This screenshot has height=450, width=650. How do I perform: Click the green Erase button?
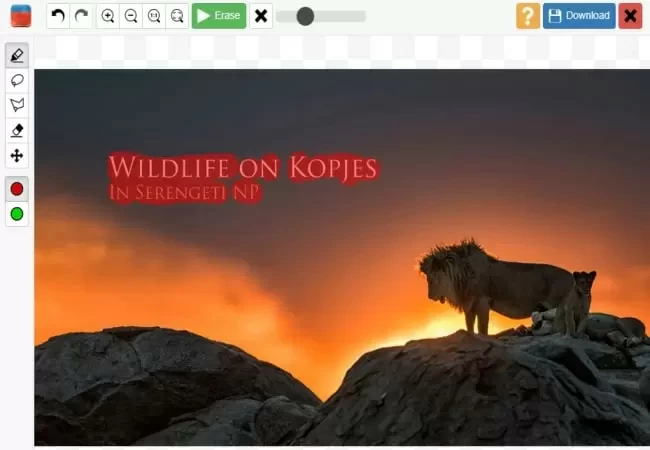pyautogui.click(x=219, y=16)
